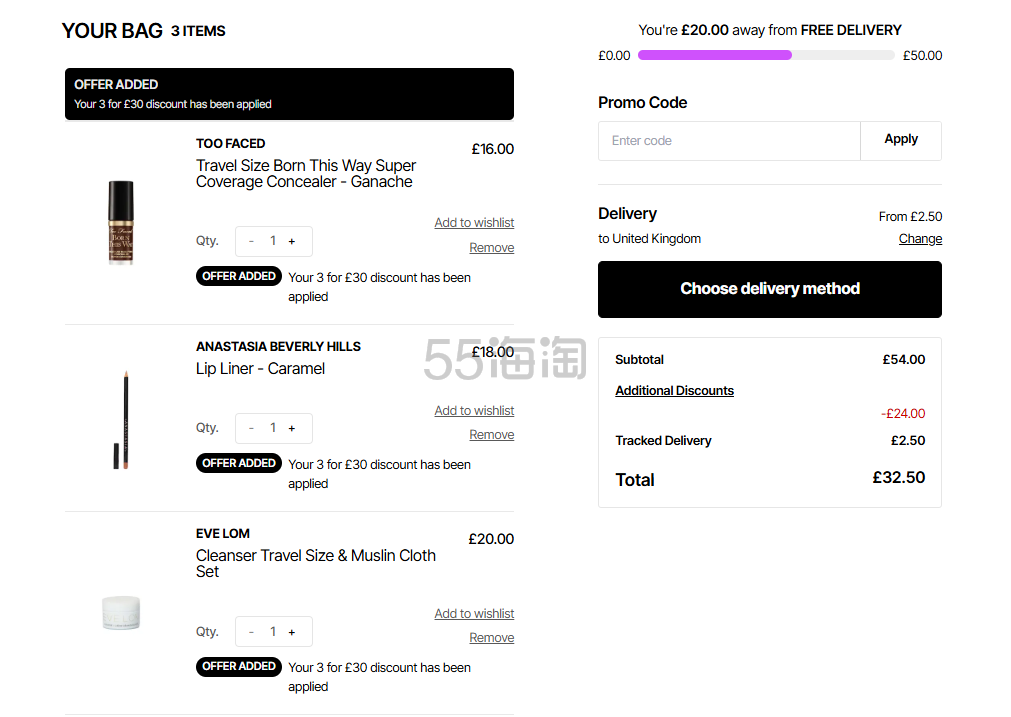The image size is (1011, 717).
Task: Click the Too Faced concealer product image
Action: 121,222
